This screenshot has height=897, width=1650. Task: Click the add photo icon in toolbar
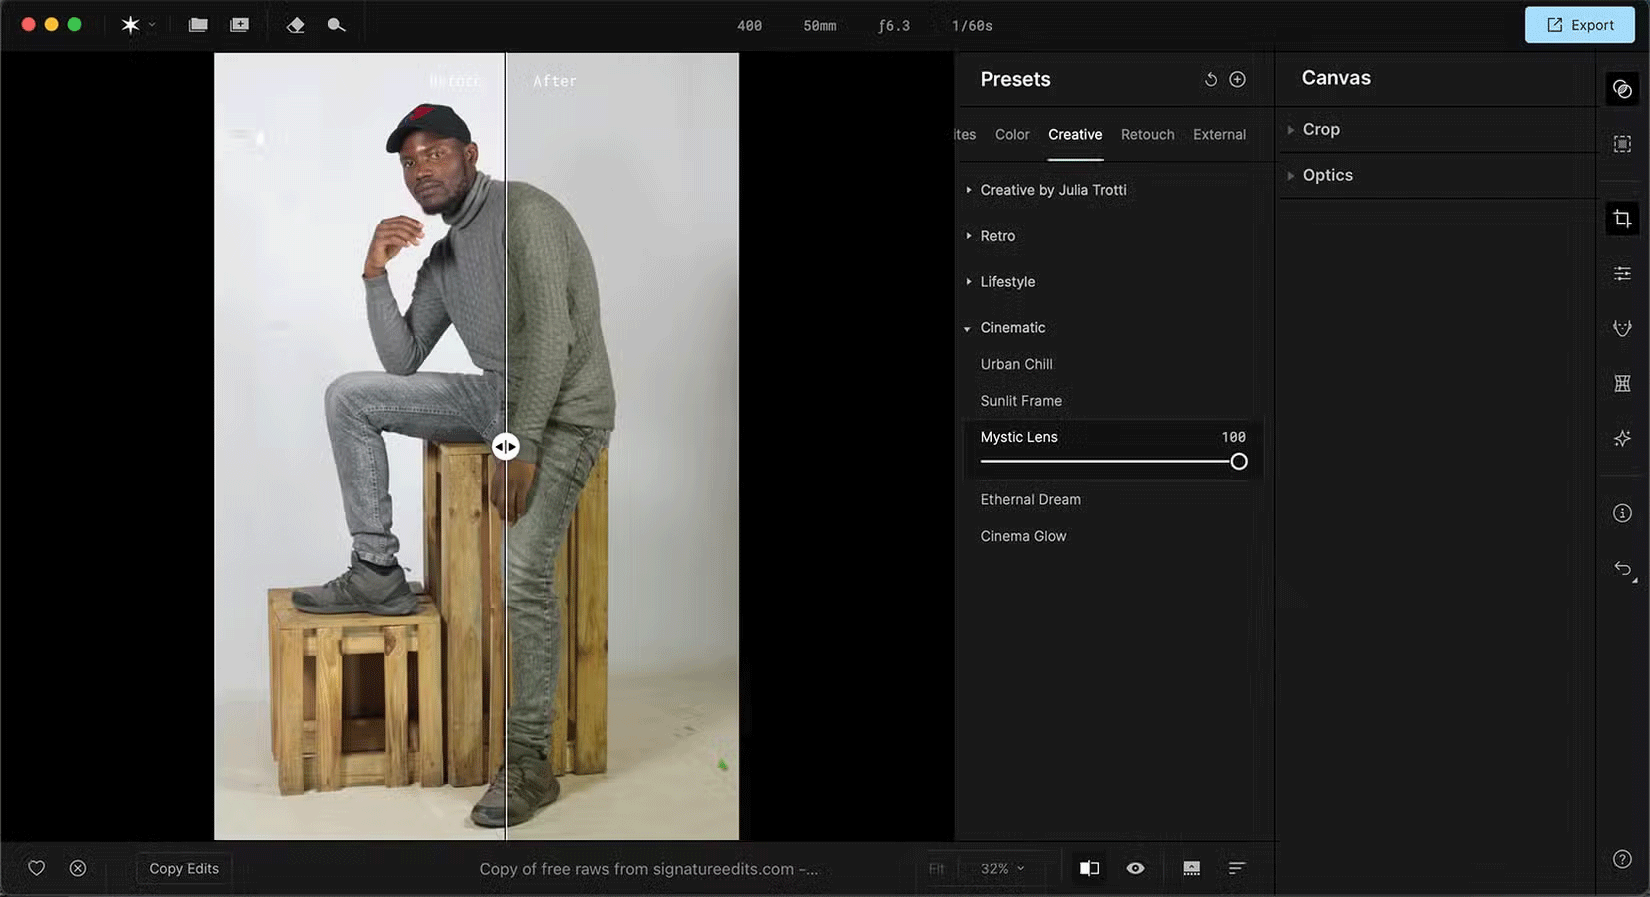tap(239, 25)
